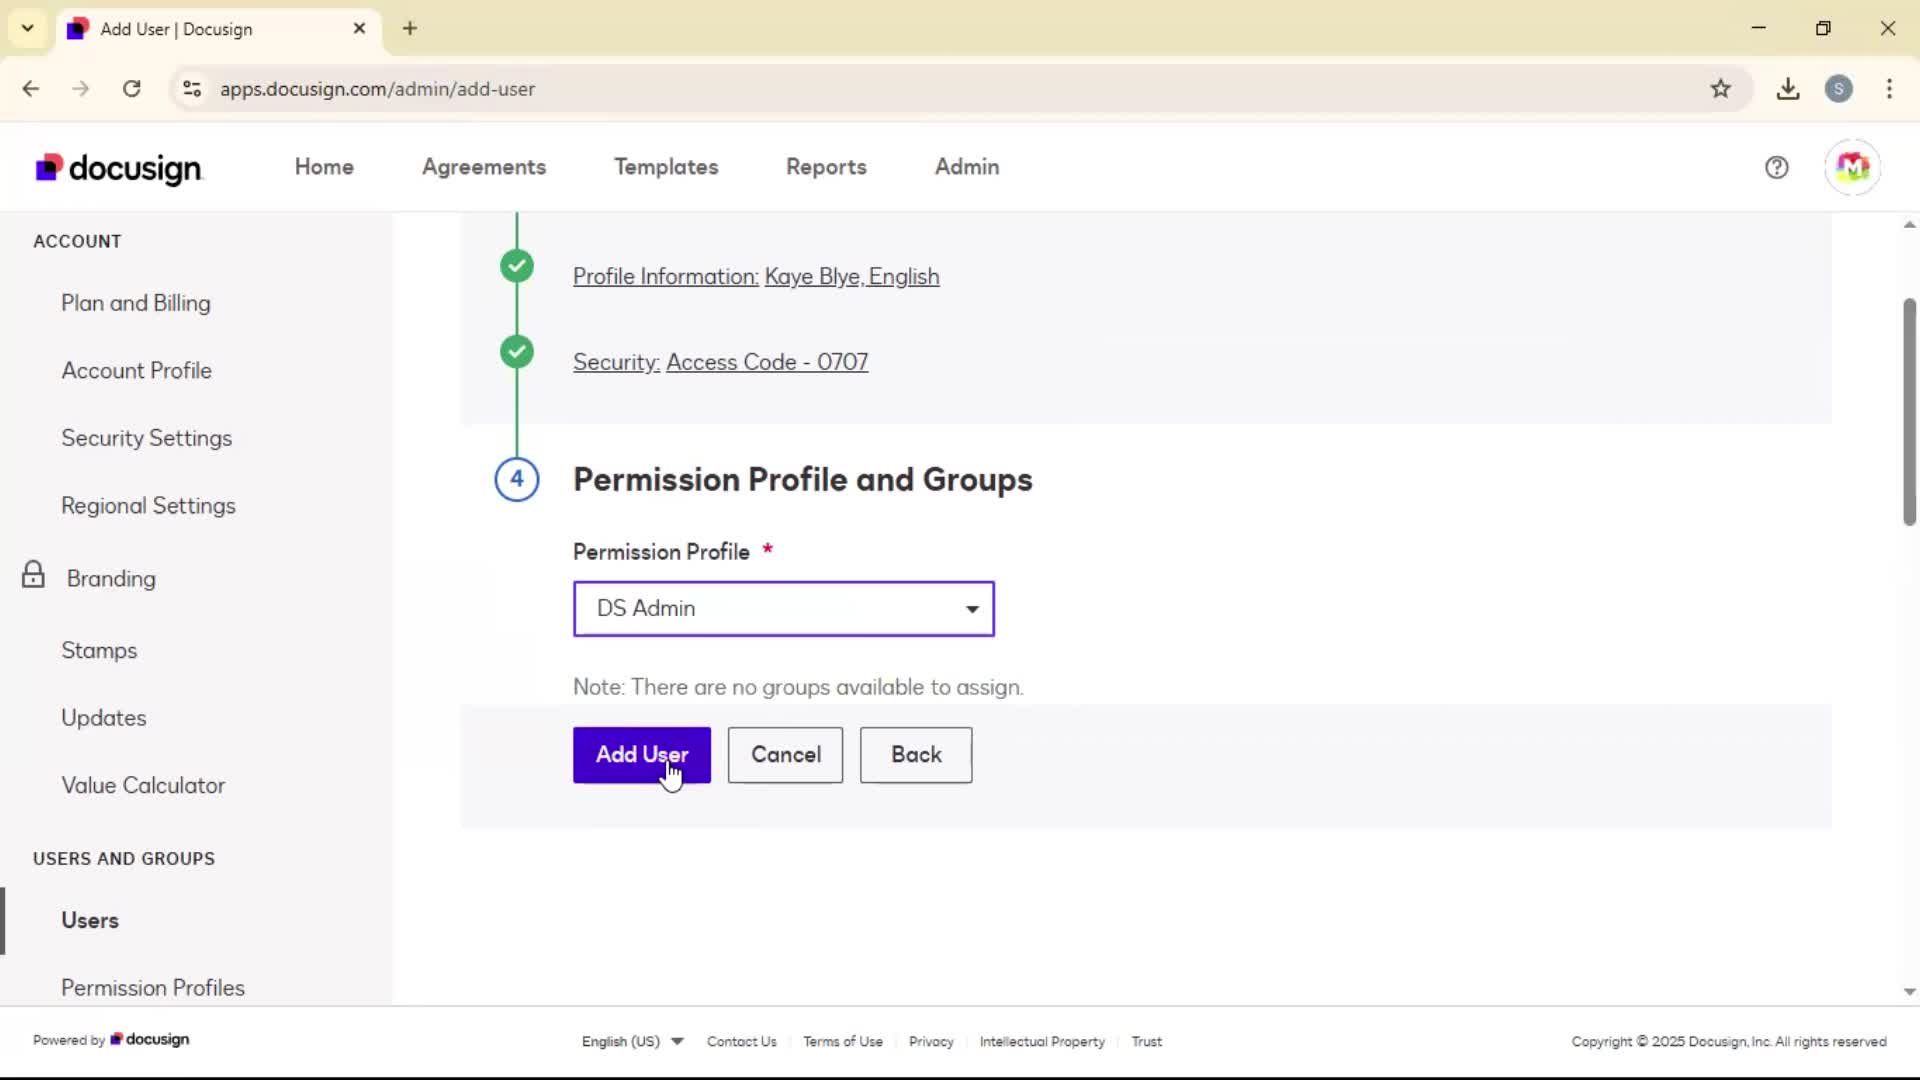Click the Trust footer link
1920x1080 pixels.
point(1147,1041)
